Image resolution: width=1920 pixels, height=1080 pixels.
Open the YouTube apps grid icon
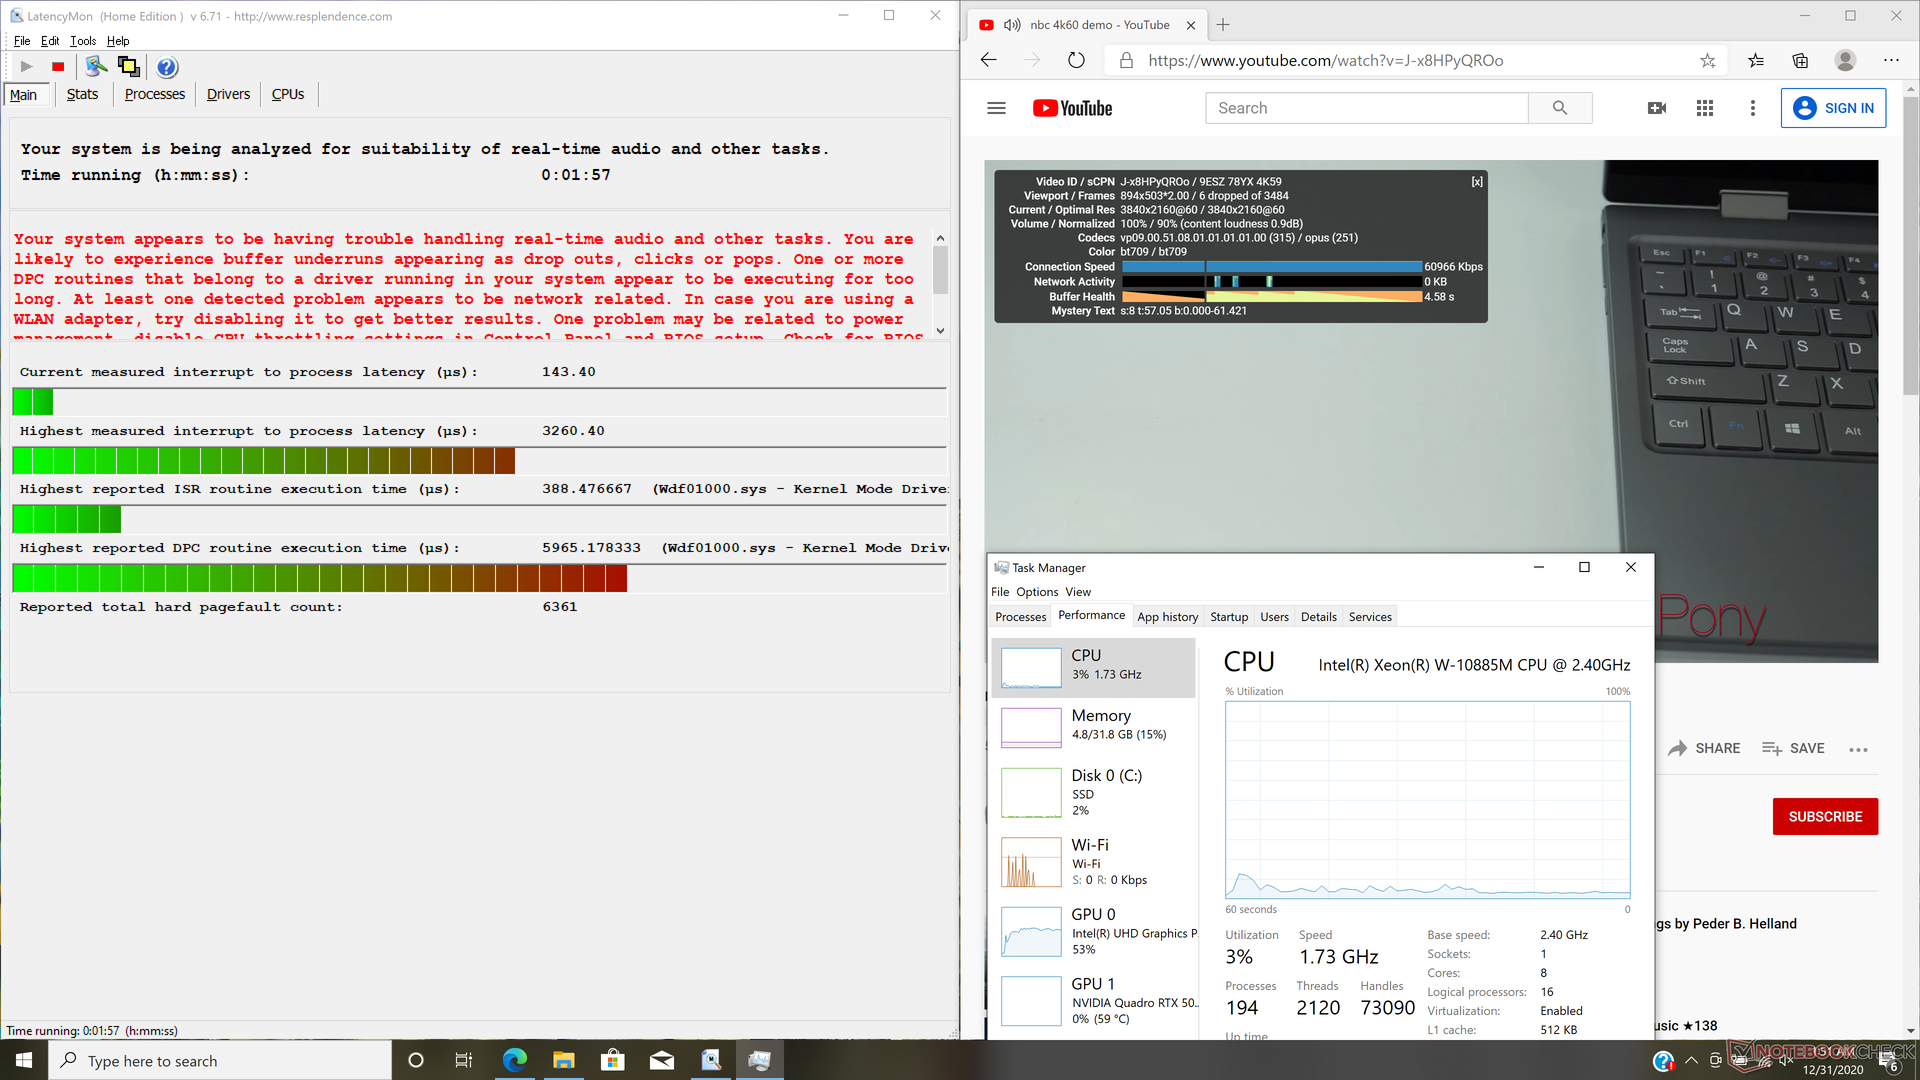(x=1705, y=108)
